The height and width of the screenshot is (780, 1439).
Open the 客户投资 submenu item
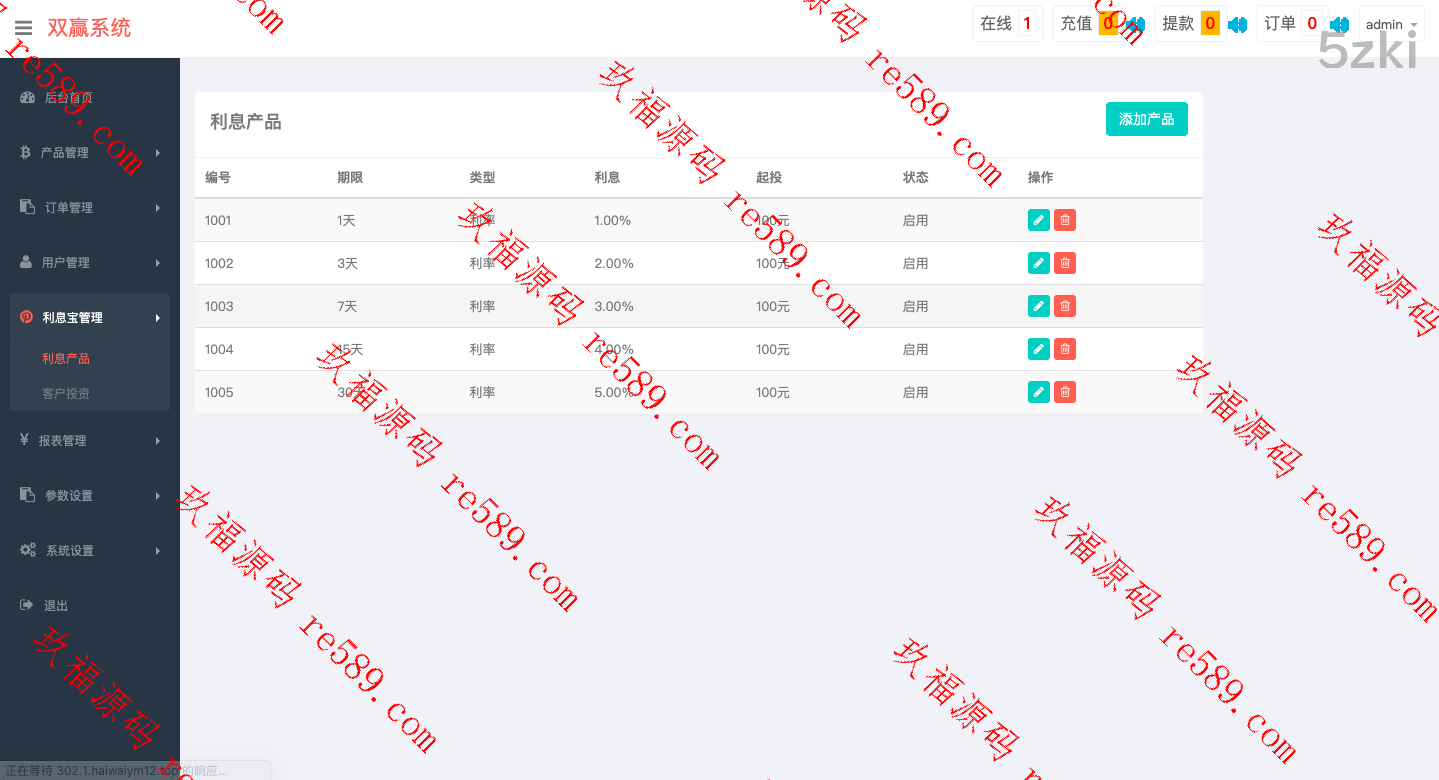(x=66, y=394)
